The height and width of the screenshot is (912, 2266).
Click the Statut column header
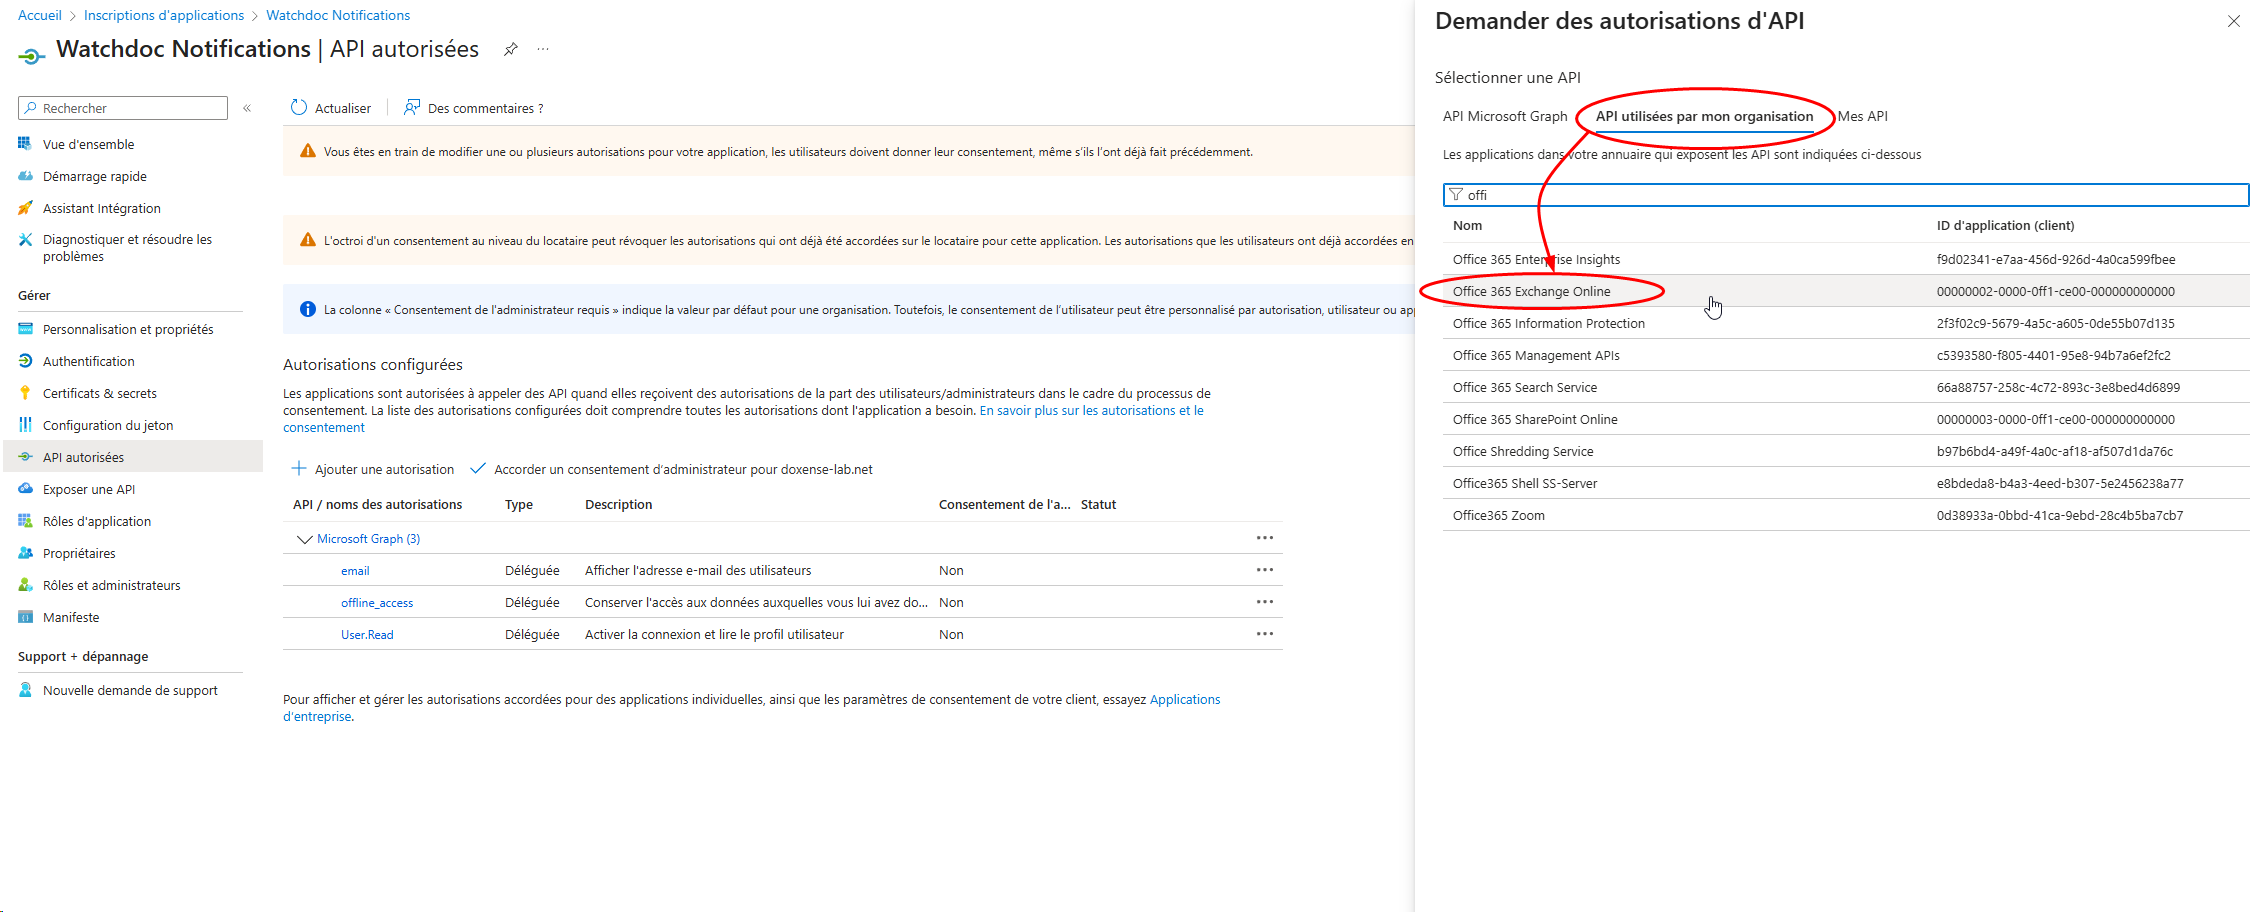tap(1098, 505)
